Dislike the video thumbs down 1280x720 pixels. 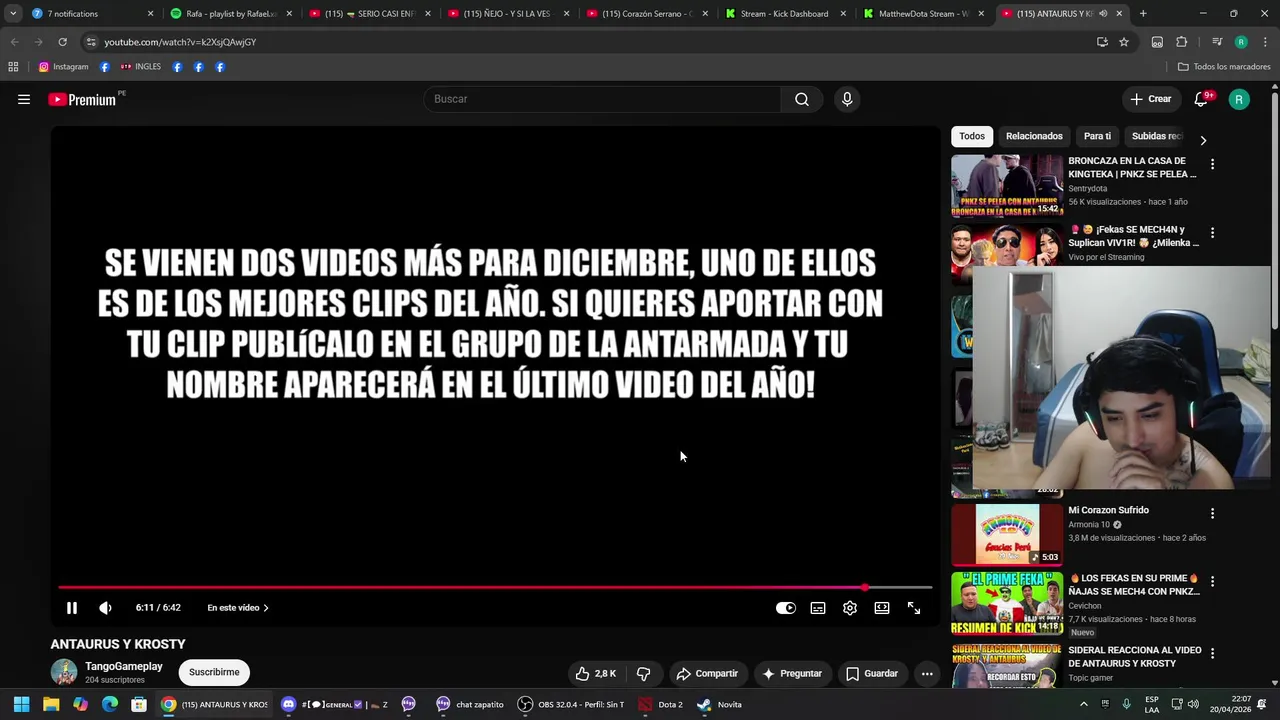point(644,673)
